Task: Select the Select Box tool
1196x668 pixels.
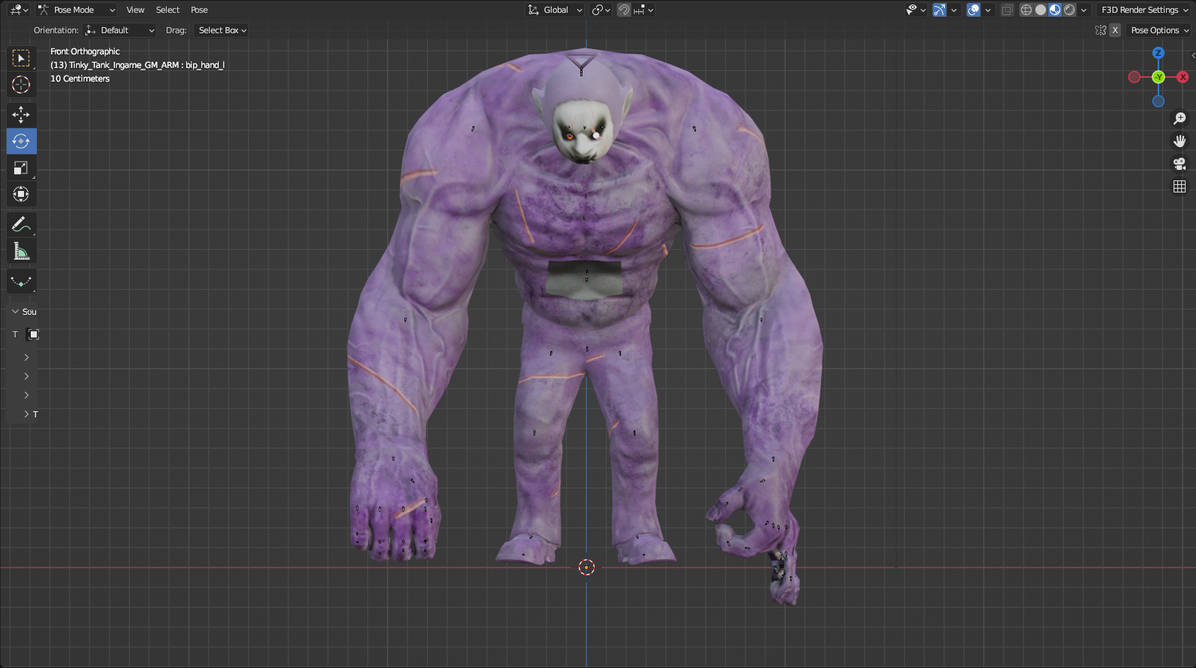Action: (x=21, y=58)
